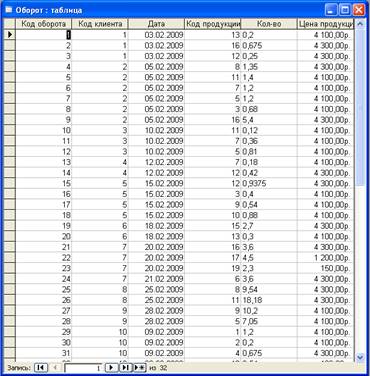Click the current record arrow selector
The height and width of the screenshot is (376, 370).
(9, 34)
